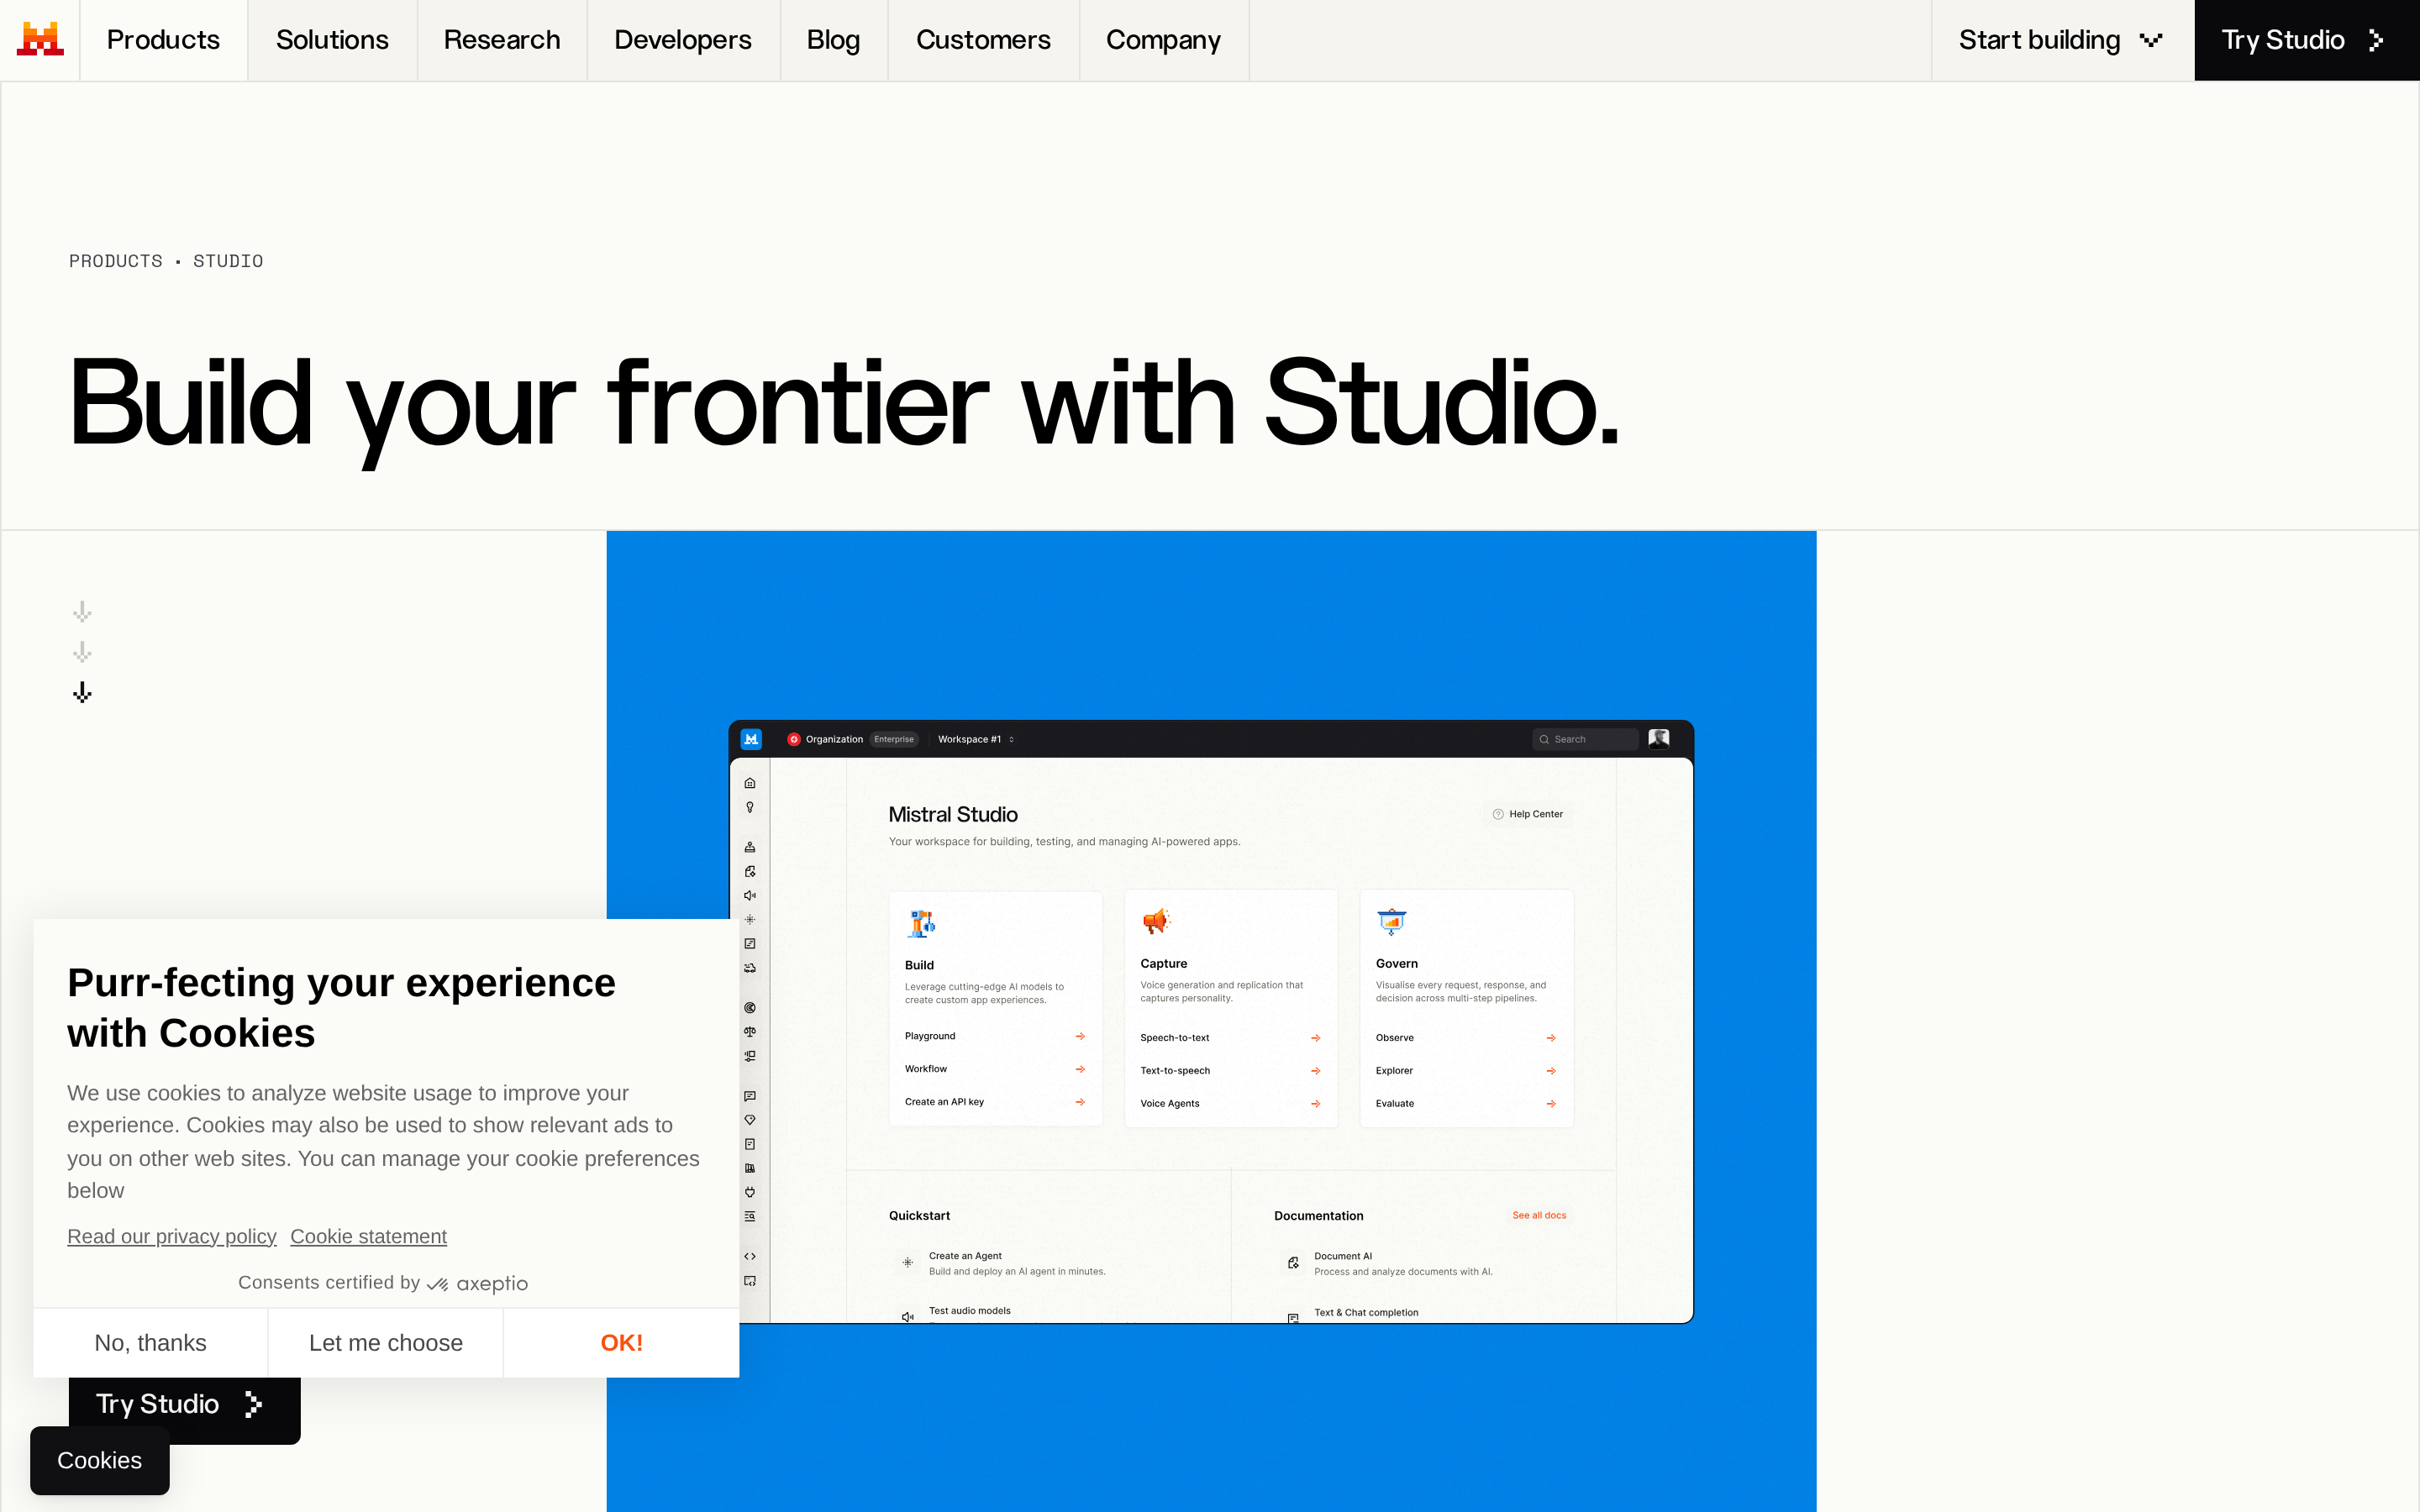The width and height of the screenshot is (2420, 1512).
Task: Open the Solutions menu
Action: (332, 40)
